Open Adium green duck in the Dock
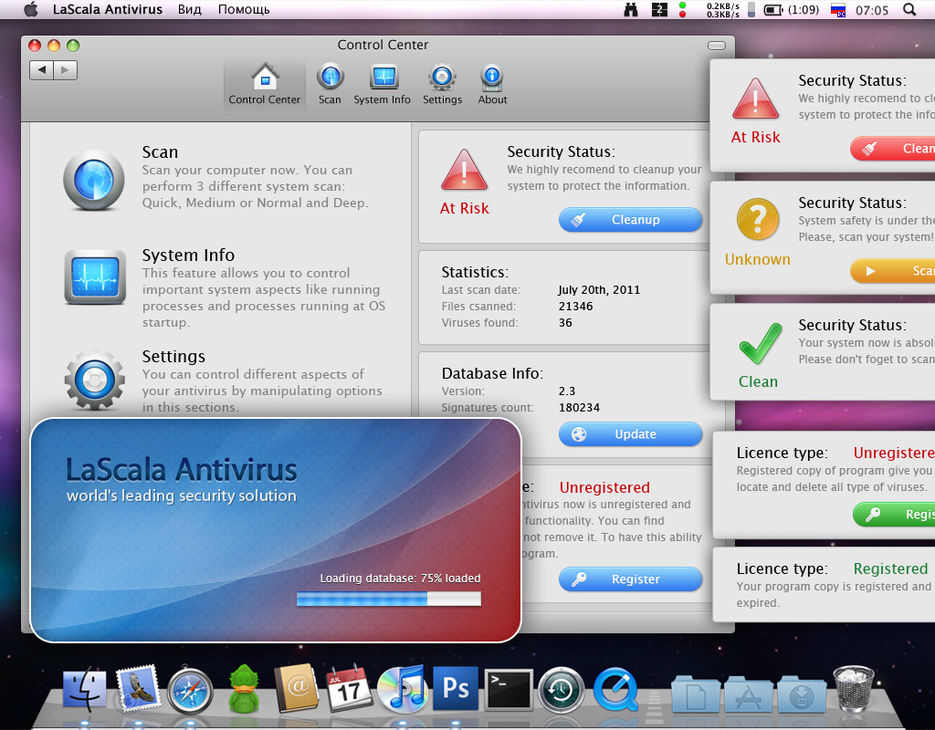 tap(244, 689)
